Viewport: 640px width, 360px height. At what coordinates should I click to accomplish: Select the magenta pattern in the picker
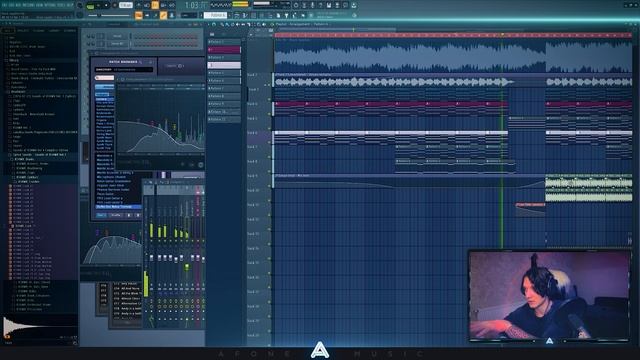tap(224, 50)
